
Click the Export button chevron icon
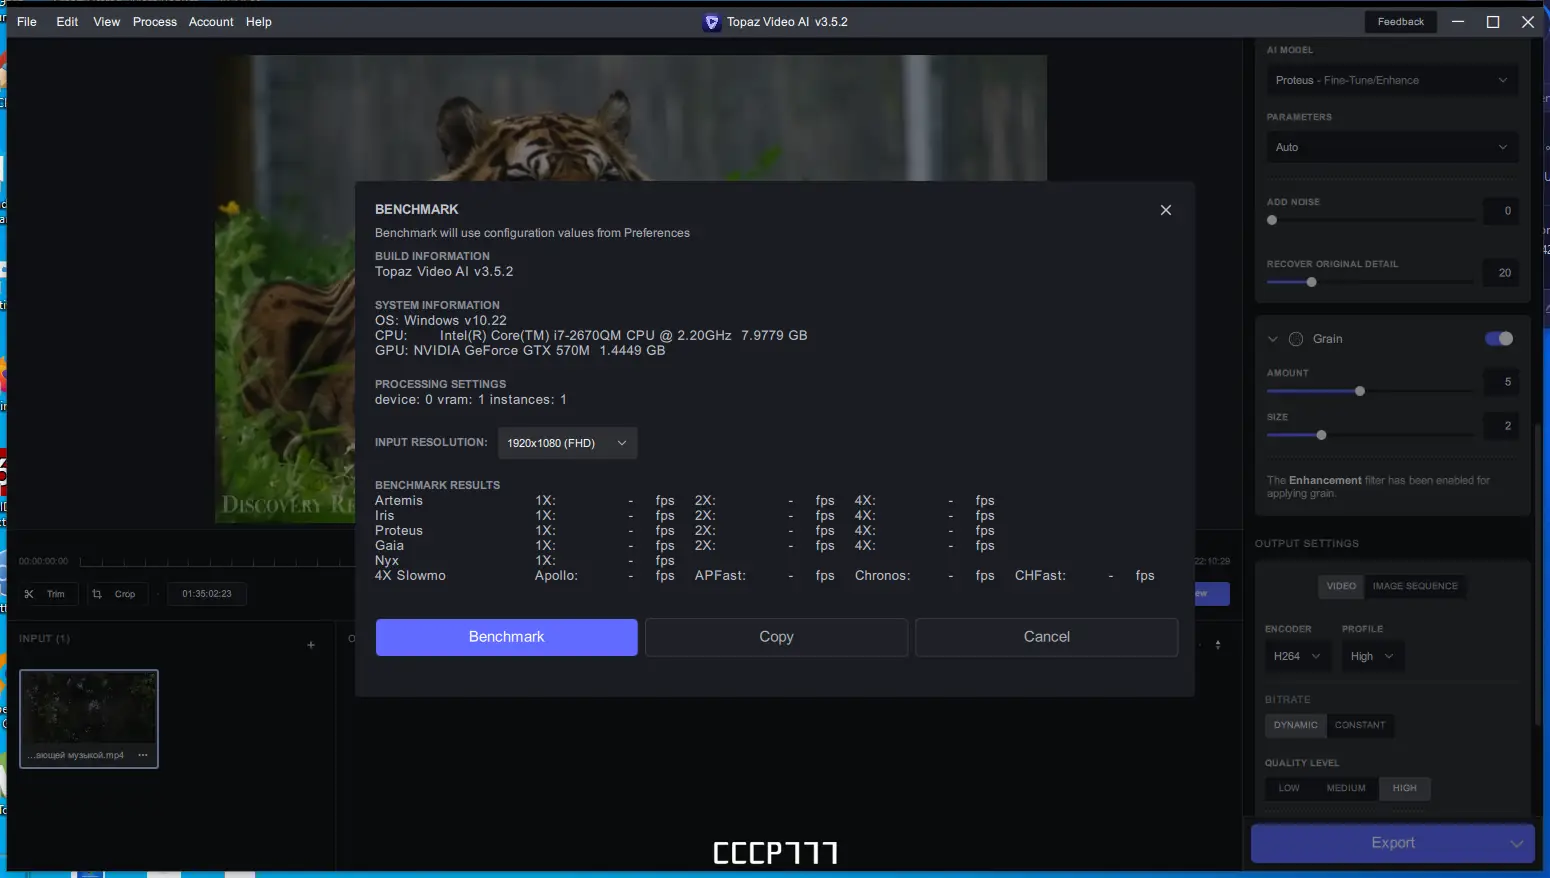1519,843
